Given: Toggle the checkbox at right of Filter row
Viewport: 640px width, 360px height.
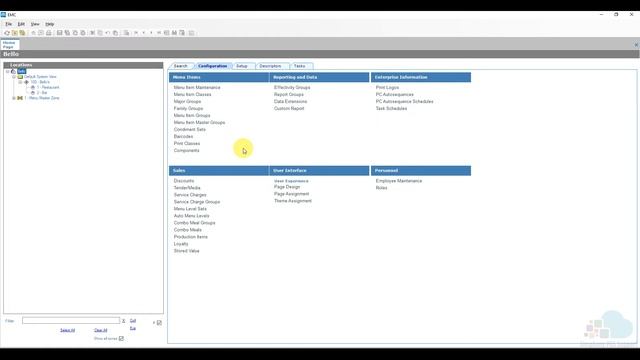Looking at the screenshot, I should [x=159, y=322].
